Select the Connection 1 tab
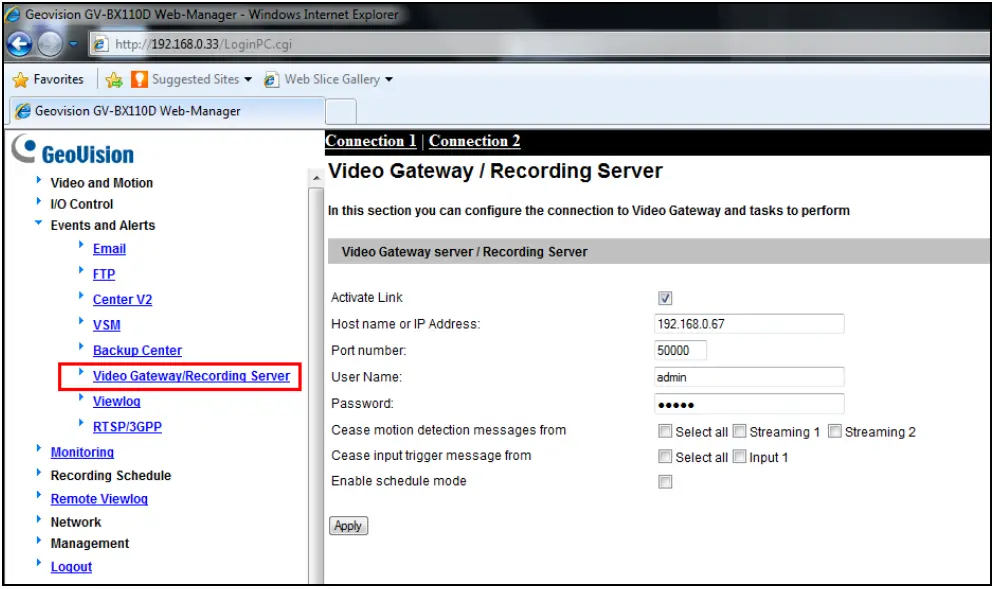The image size is (996, 589). click(370, 141)
